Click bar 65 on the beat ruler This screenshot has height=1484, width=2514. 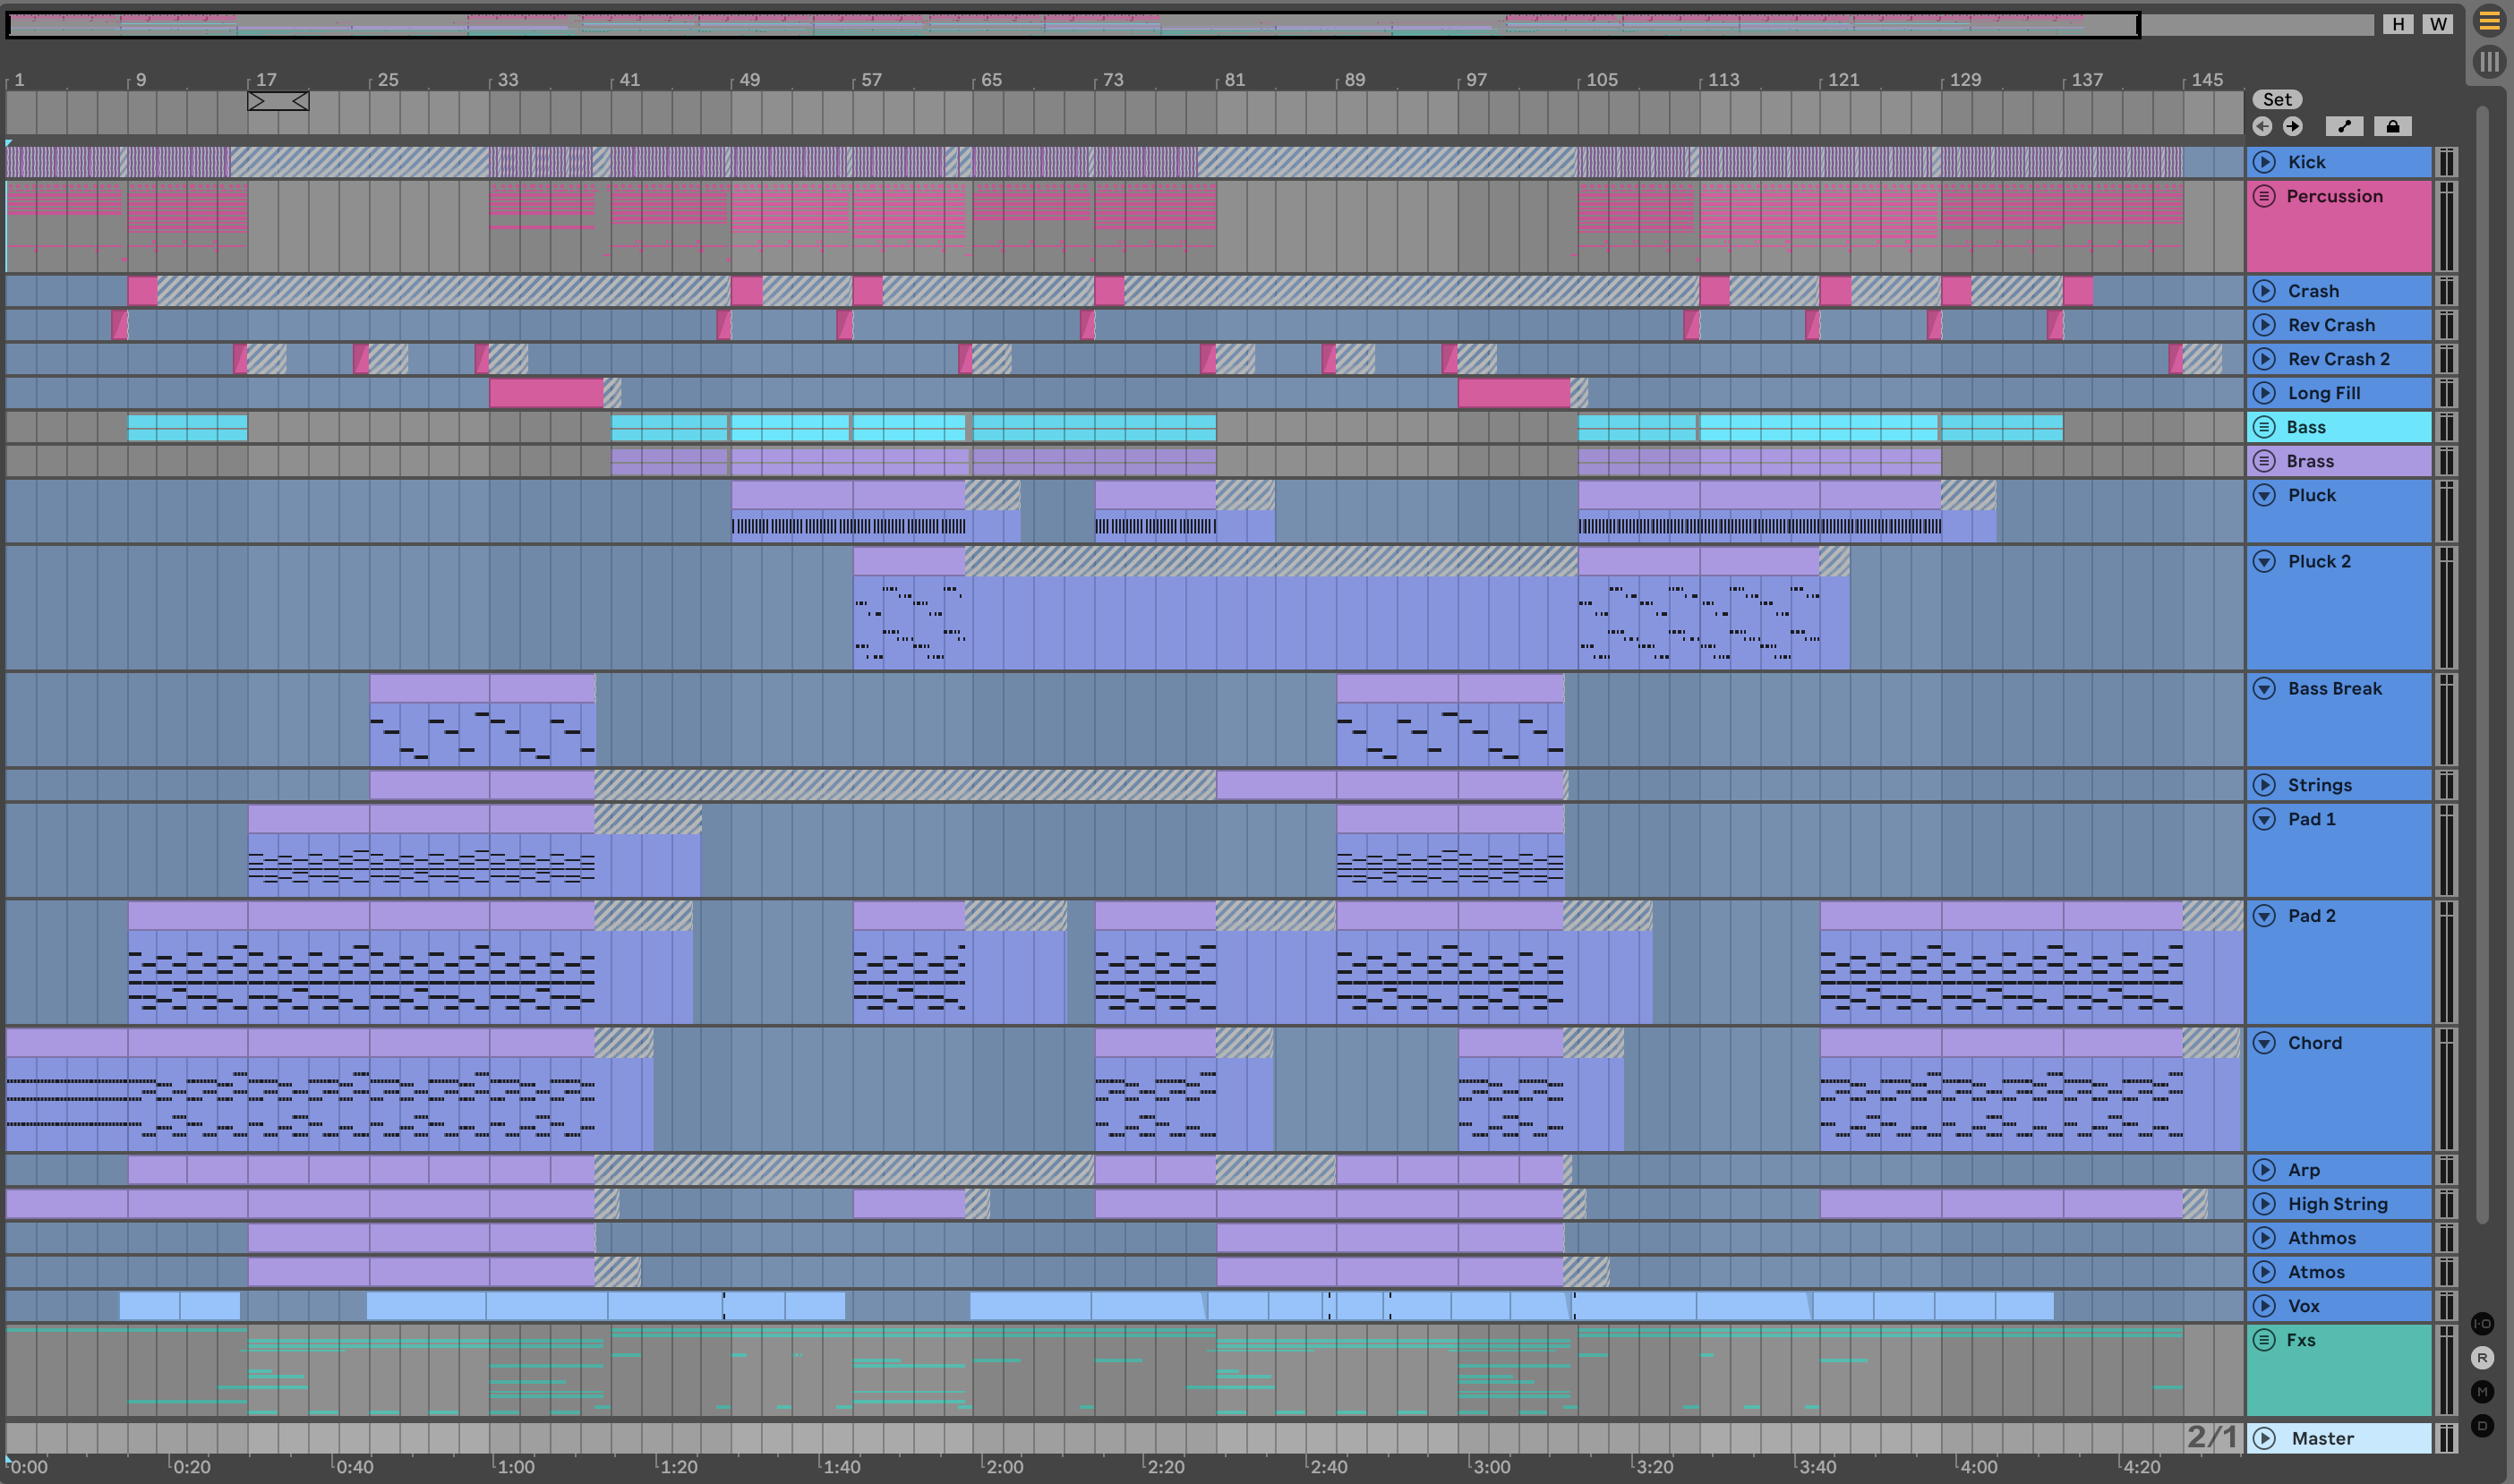pos(990,79)
